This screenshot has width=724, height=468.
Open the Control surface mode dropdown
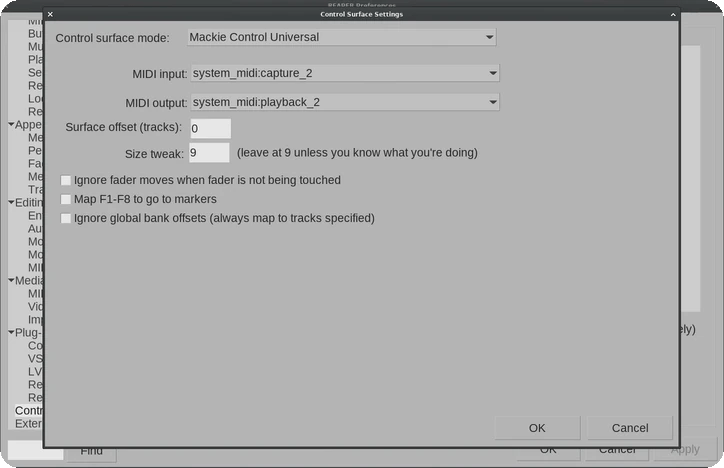[x=342, y=37]
